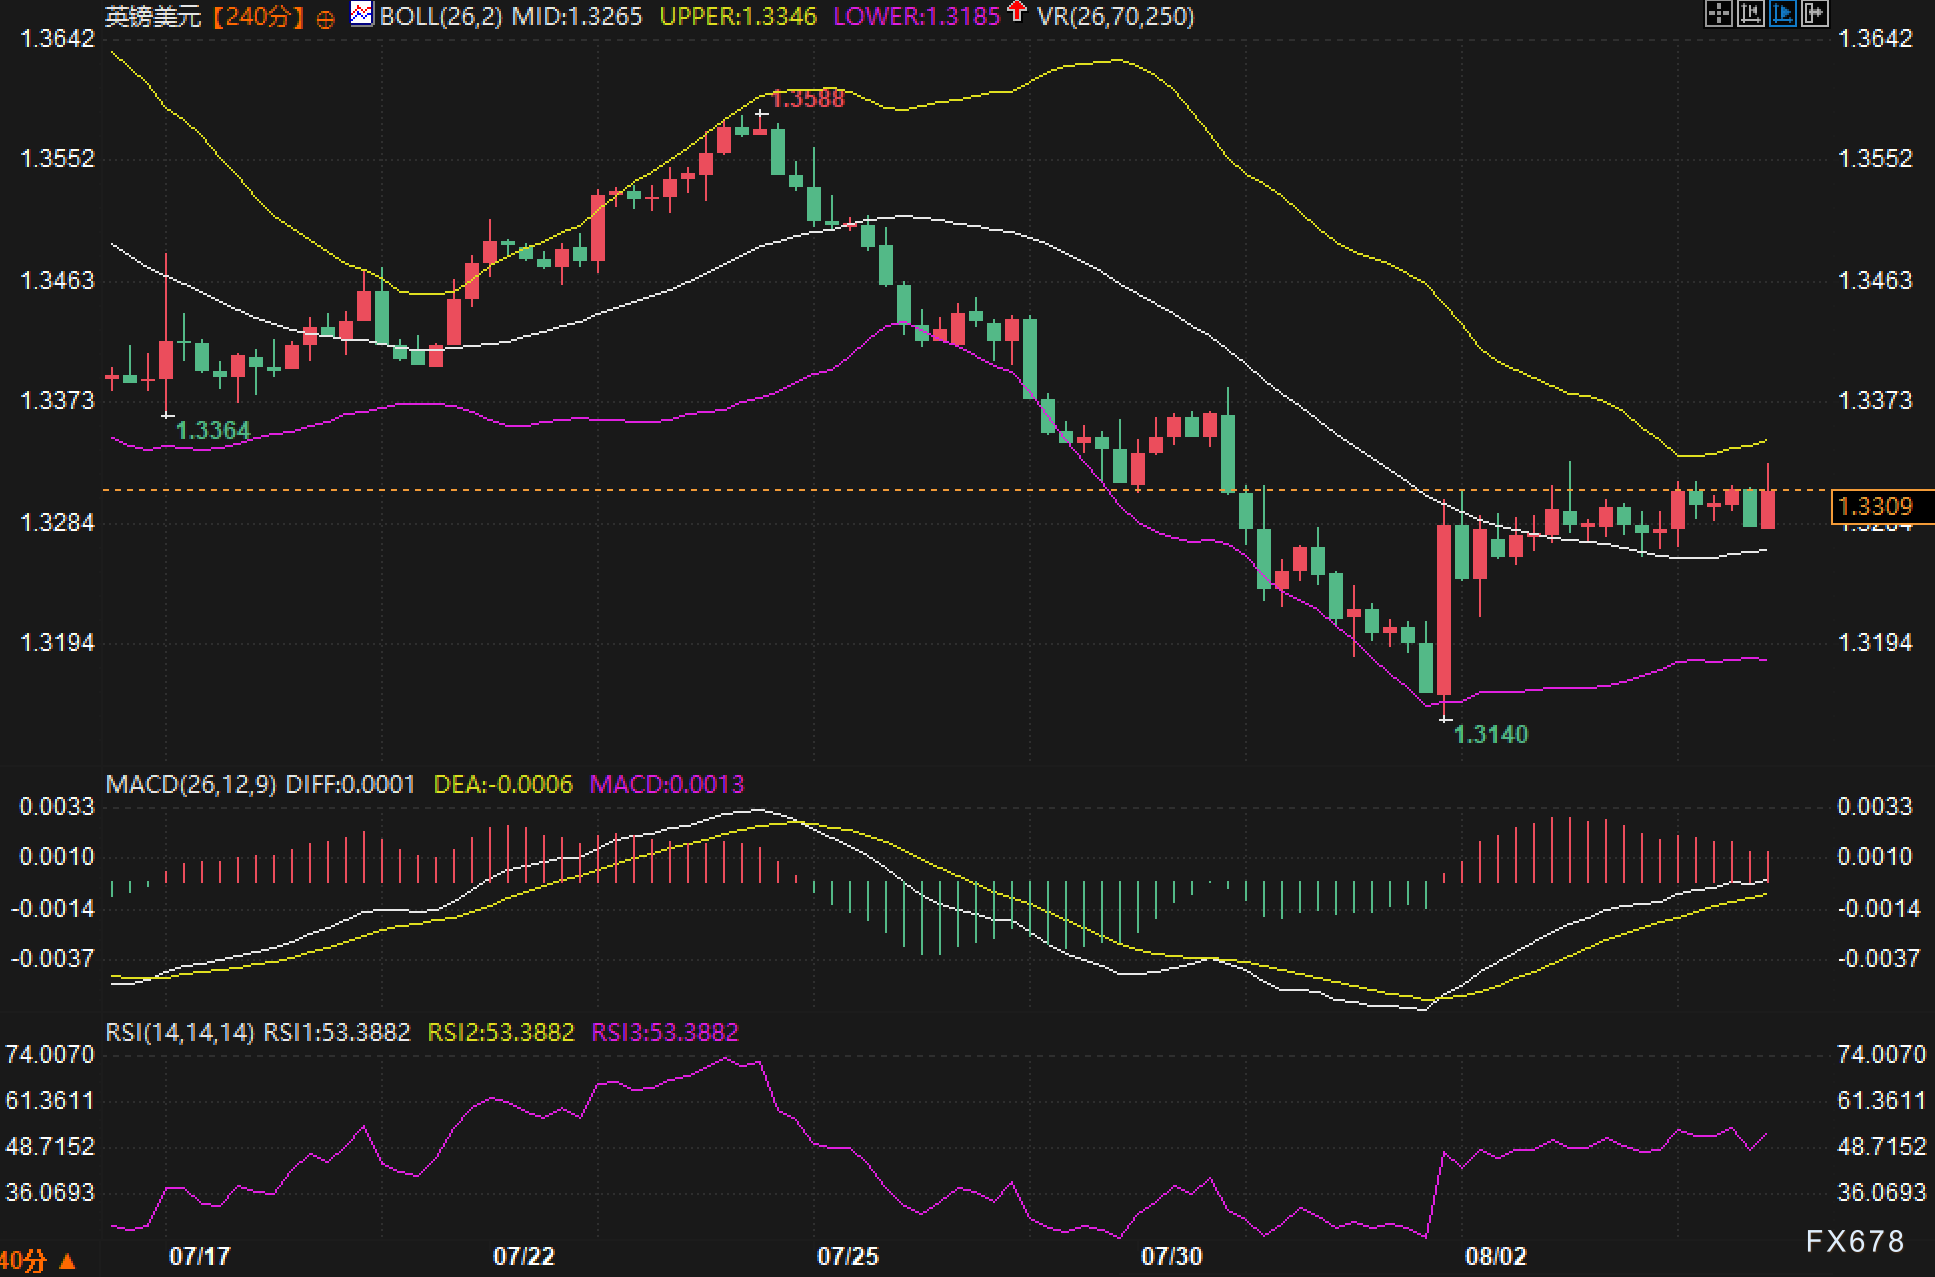Click the 07/25 date on time axis
The image size is (1935, 1277).
[847, 1256]
